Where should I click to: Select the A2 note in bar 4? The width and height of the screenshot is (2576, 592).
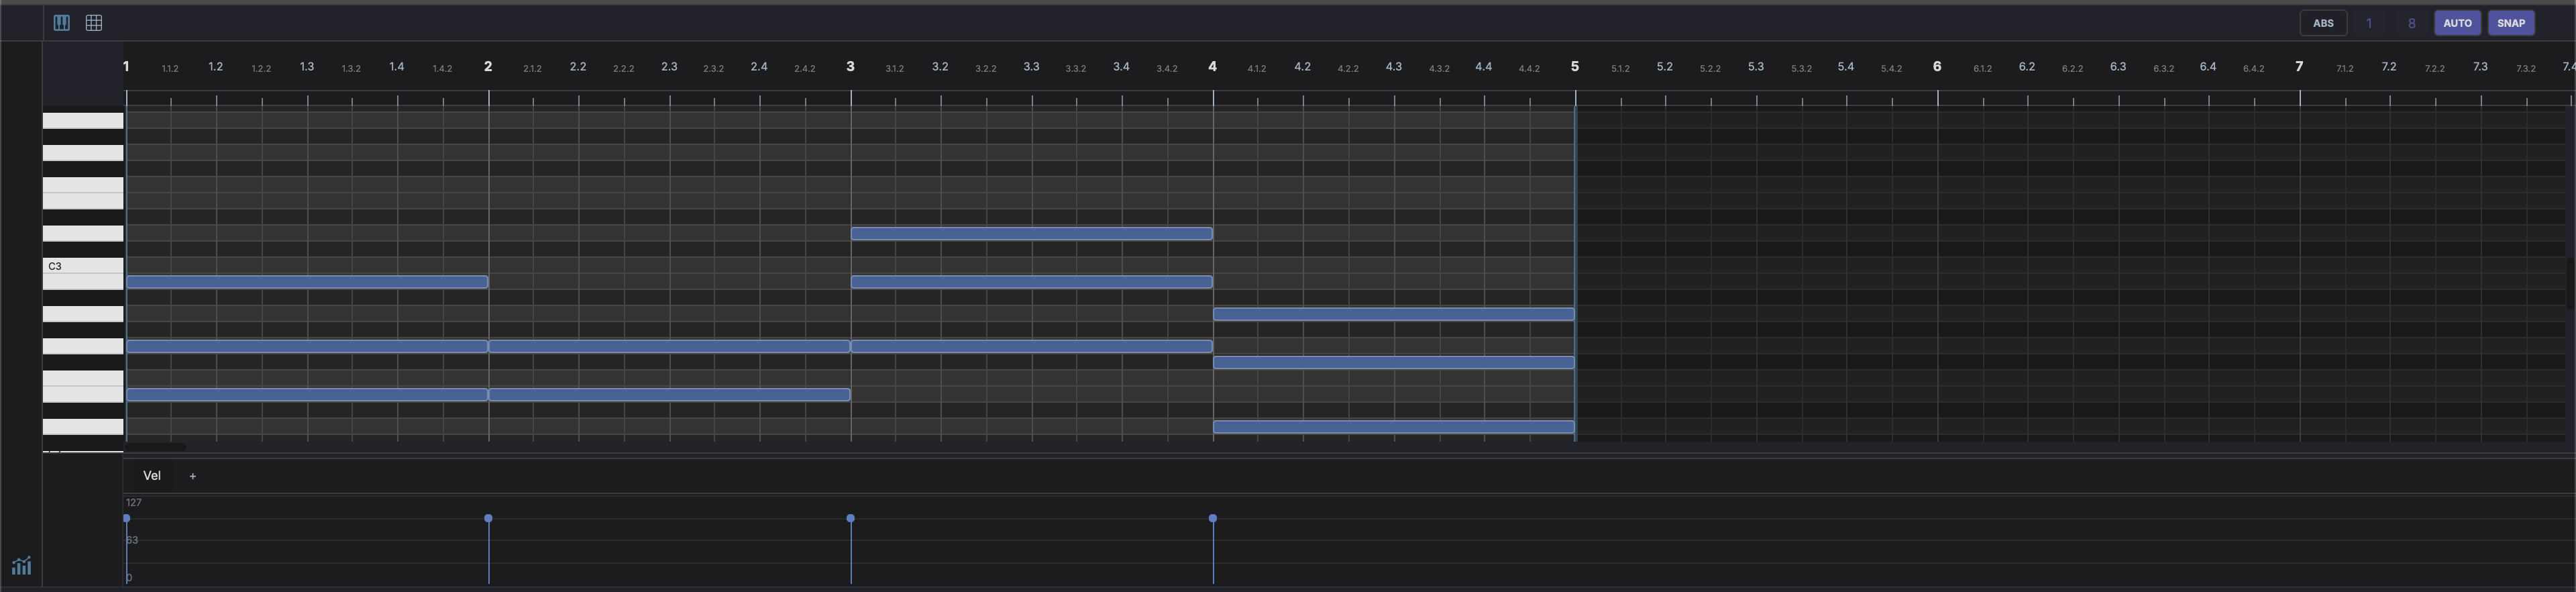click(1394, 314)
